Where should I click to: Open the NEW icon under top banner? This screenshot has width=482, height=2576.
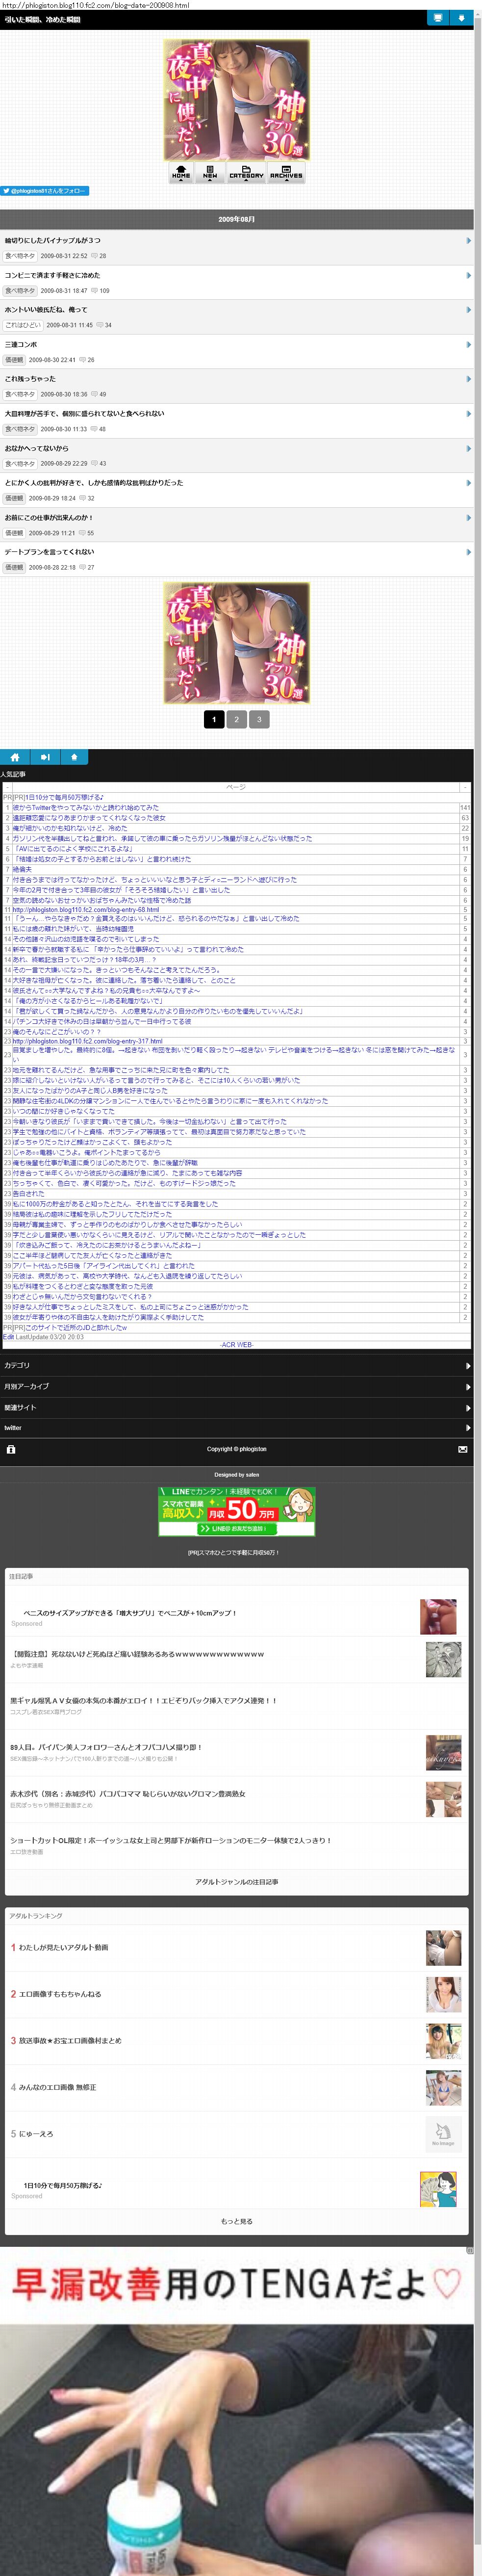click(210, 172)
